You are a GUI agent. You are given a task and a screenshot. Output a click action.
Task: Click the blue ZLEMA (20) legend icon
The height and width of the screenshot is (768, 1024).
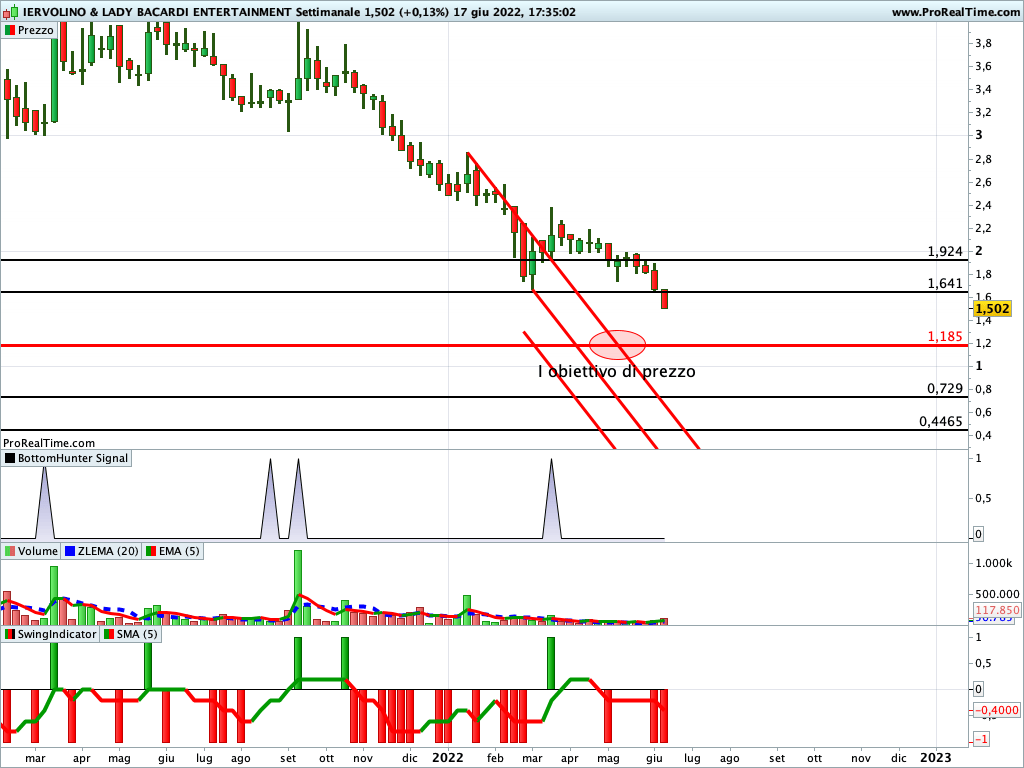pyautogui.click(x=70, y=551)
